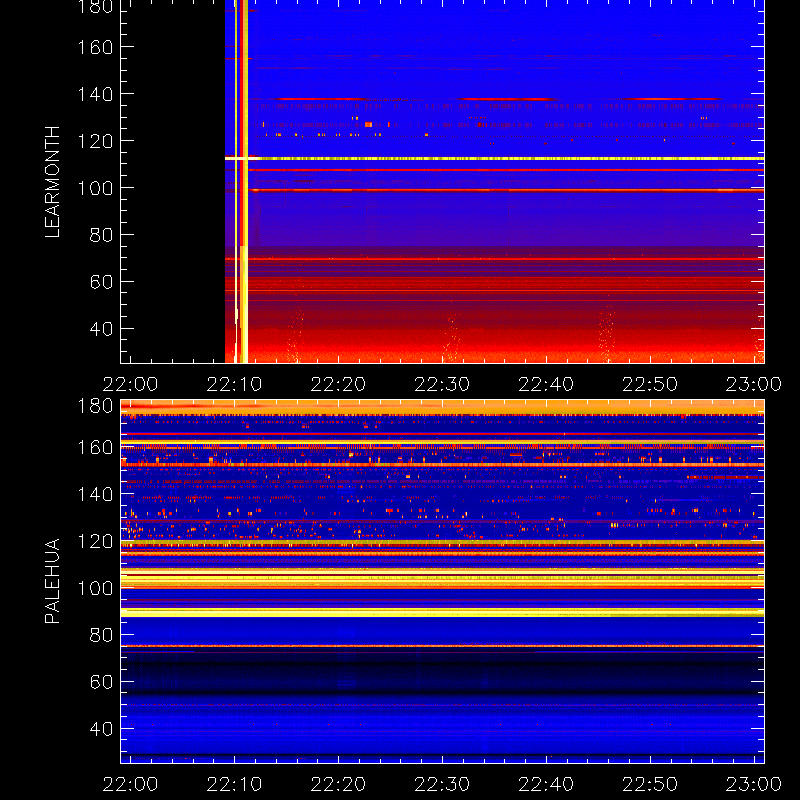Pick the 23:00 time label under Learmonth plot
Screen dimensions: 800x800
[754, 384]
